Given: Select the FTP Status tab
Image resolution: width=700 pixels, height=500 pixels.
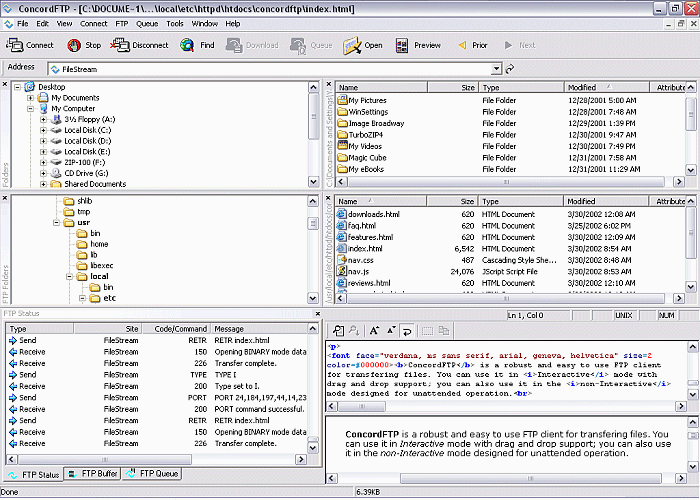Looking at the screenshot, I should coord(34,474).
